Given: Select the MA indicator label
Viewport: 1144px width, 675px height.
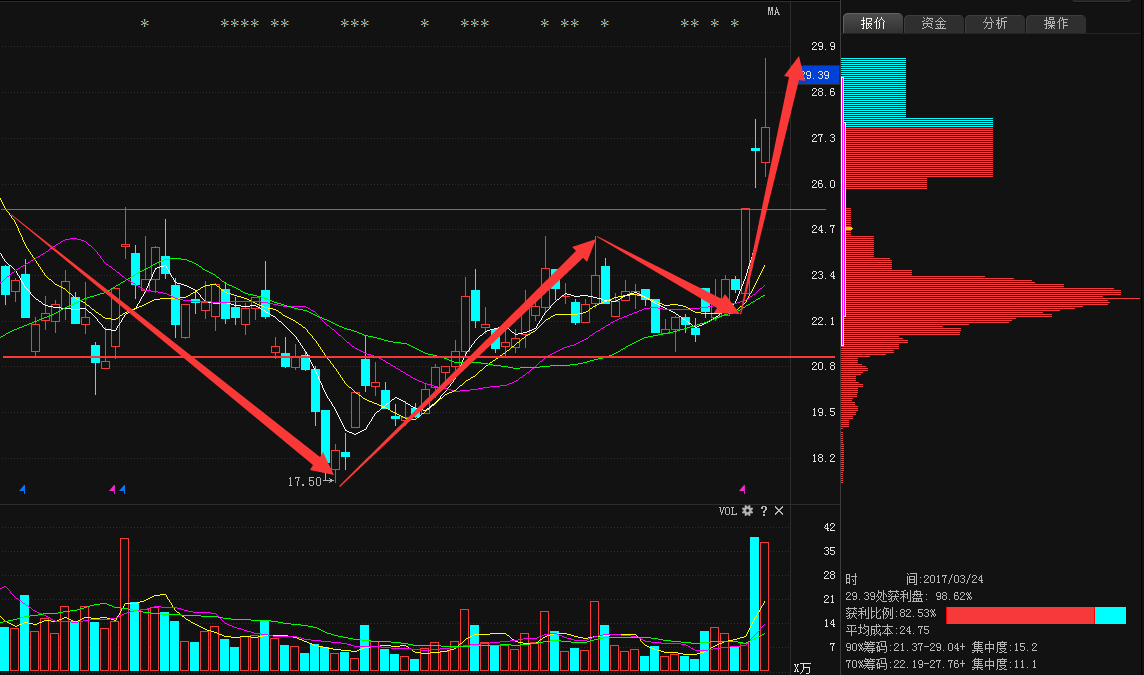Looking at the screenshot, I should click(x=773, y=11).
